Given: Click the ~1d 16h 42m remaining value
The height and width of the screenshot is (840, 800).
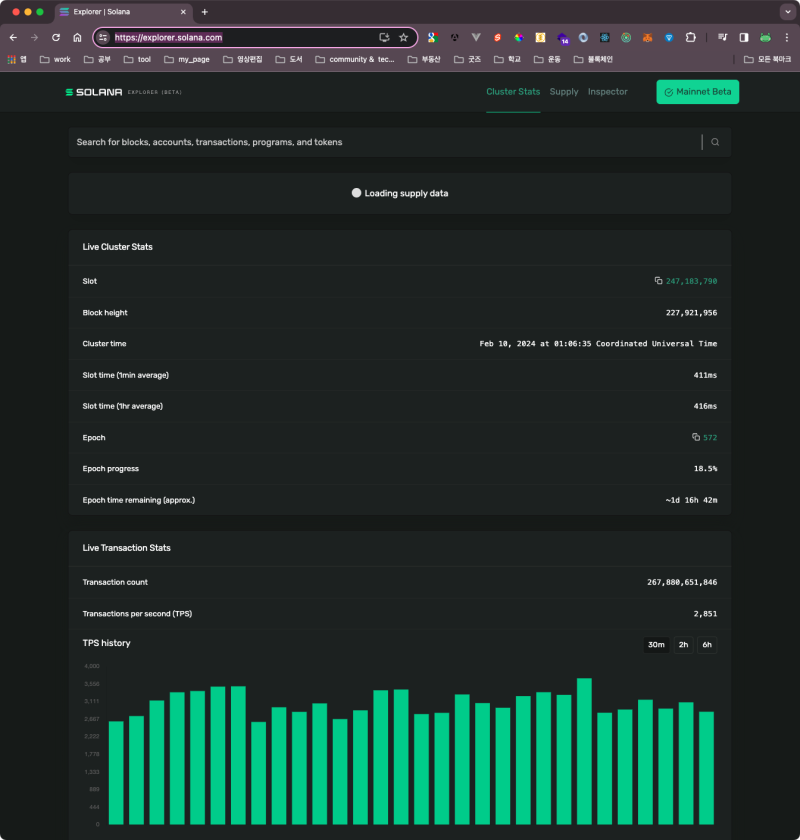Looking at the screenshot, I should click(691, 500).
